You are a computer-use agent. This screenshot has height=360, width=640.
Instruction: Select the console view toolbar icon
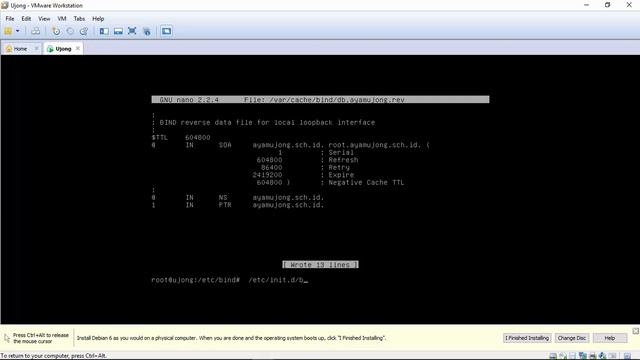click(166, 31)
